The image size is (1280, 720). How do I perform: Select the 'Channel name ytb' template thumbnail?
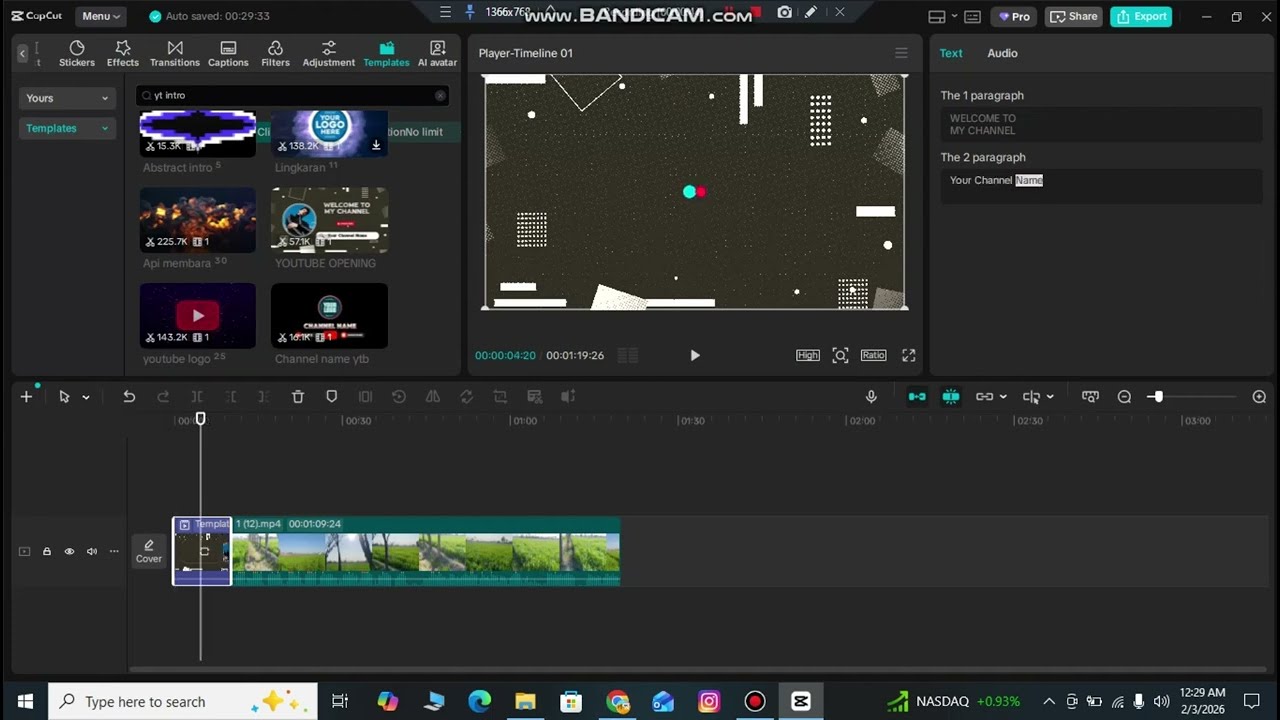pyautogui.click(x=329, y=315)
